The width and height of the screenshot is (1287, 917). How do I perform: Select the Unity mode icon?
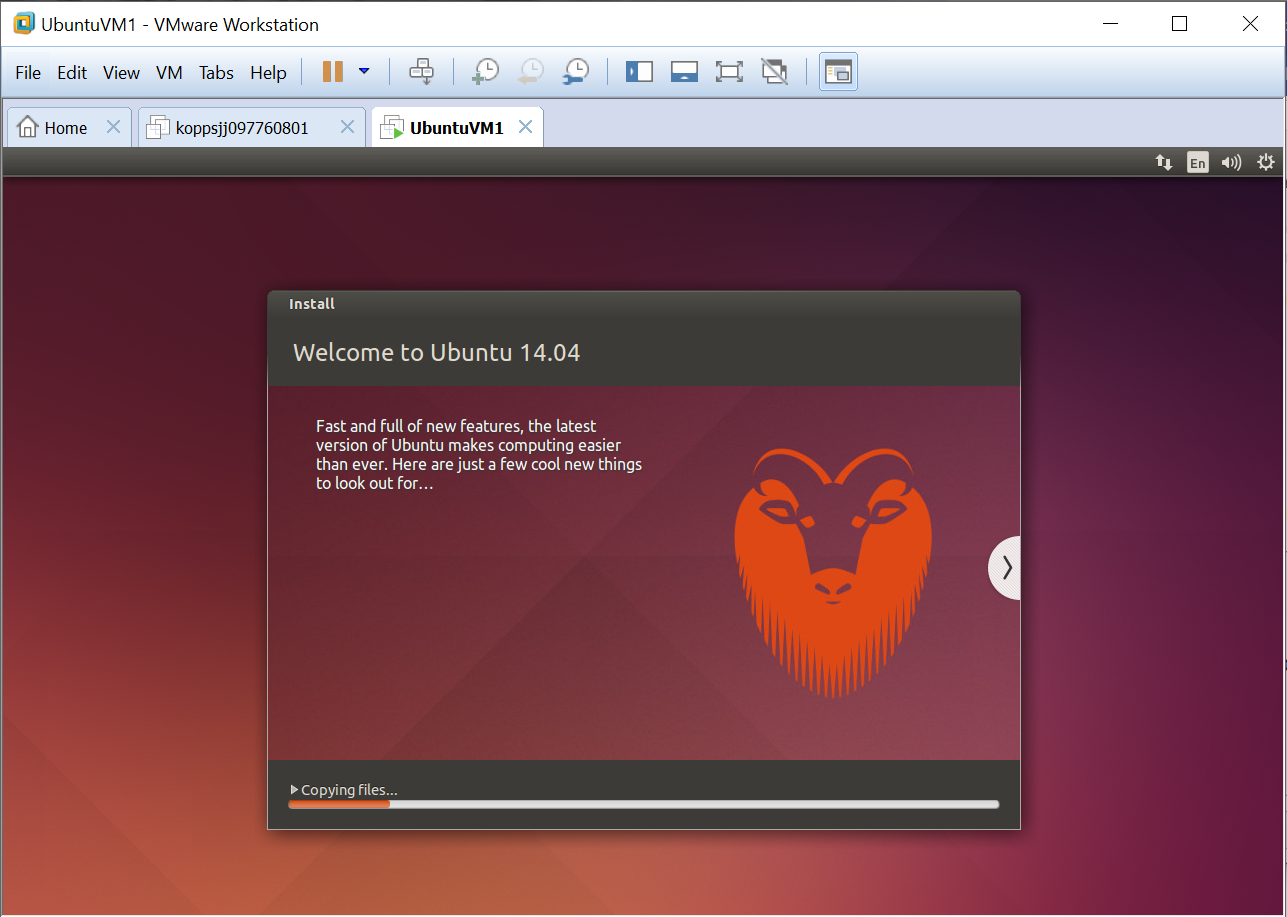774,71
